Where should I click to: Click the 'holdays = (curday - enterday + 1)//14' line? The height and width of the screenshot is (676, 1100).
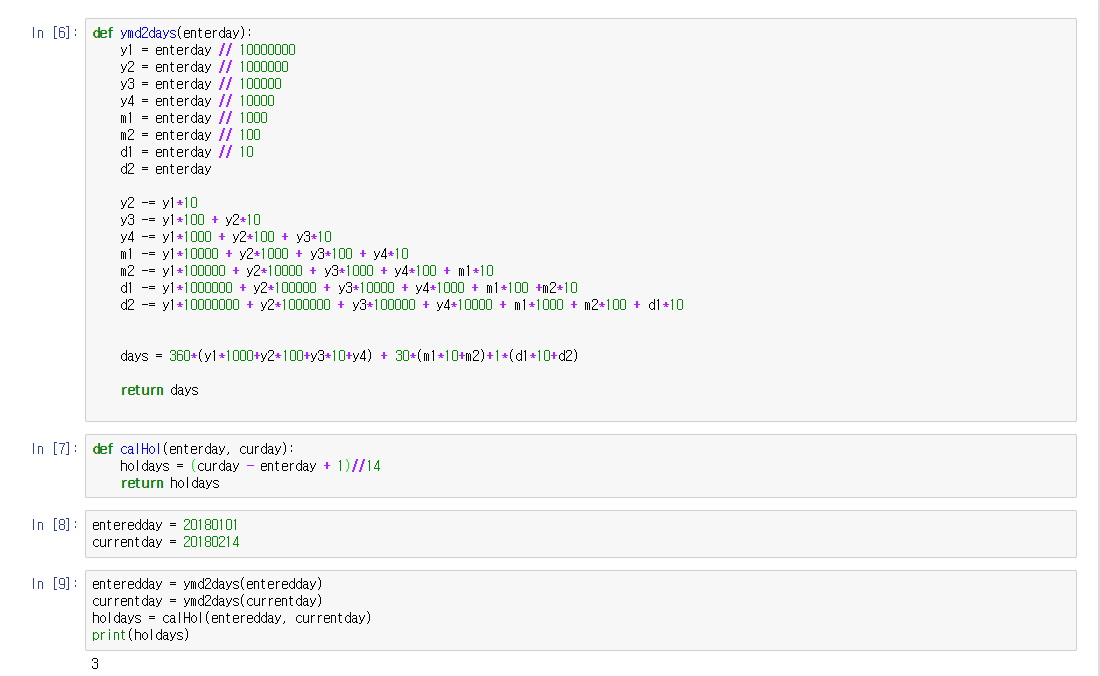[250, 466]
